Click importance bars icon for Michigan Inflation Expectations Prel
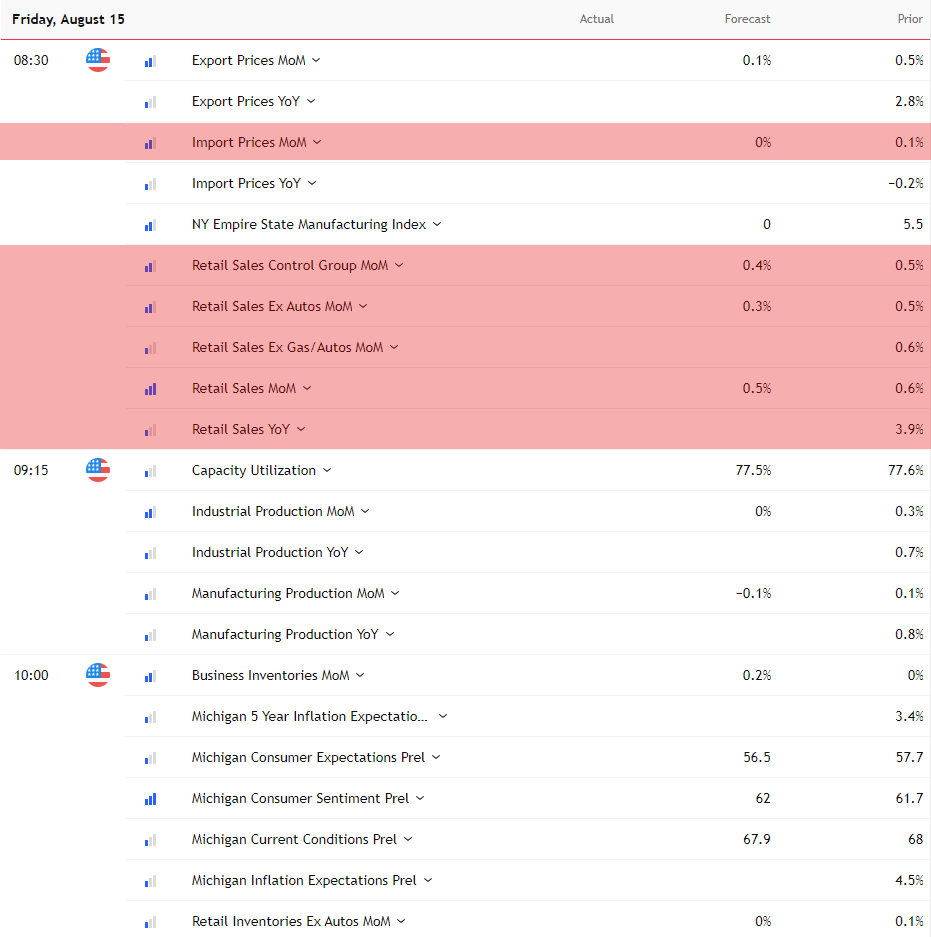This screenshot has width=931, height=937. (150, 881)
